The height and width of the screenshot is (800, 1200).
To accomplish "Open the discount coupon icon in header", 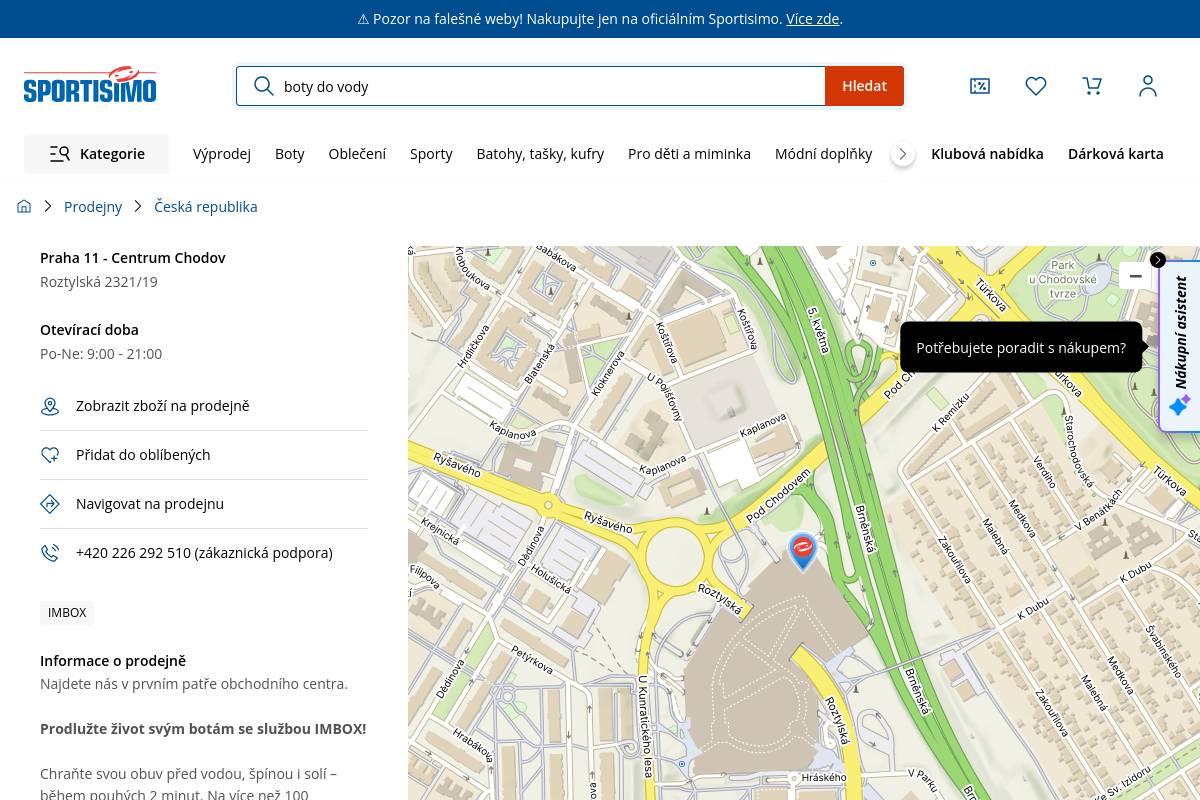I will tap(980, 86).
